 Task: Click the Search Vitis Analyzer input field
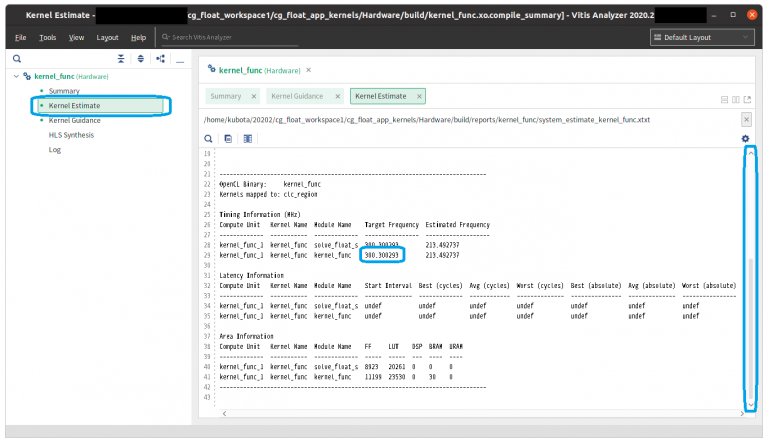[230, 37]
